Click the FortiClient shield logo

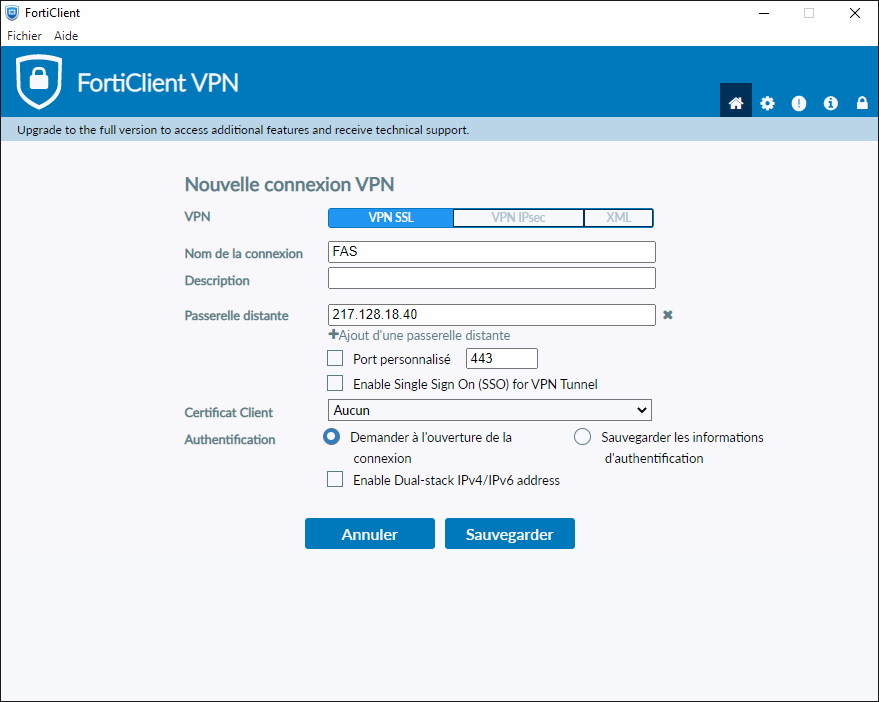click(39, 81)
